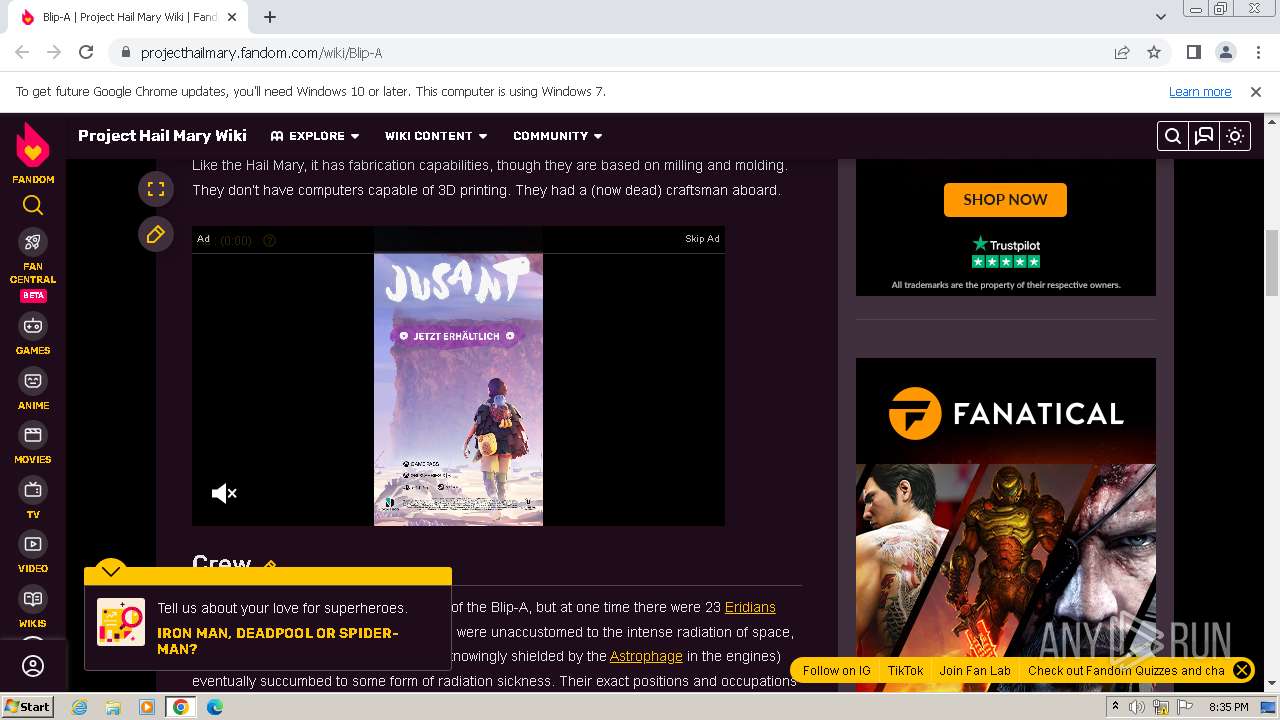Open a new browser tab
The height and width of the screenshot is (720, 1280).
270,17
